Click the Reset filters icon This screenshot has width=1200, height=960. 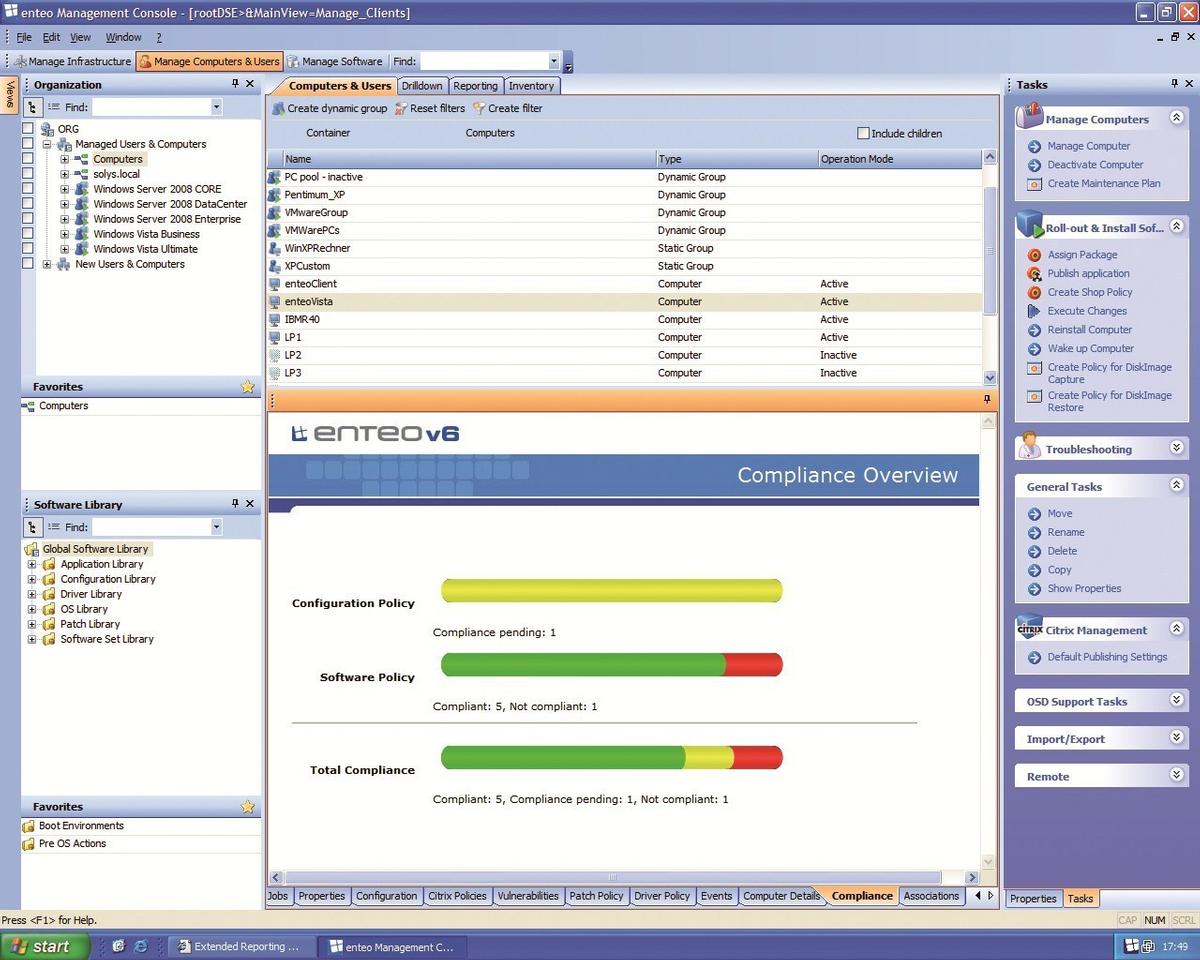point(401,109)
